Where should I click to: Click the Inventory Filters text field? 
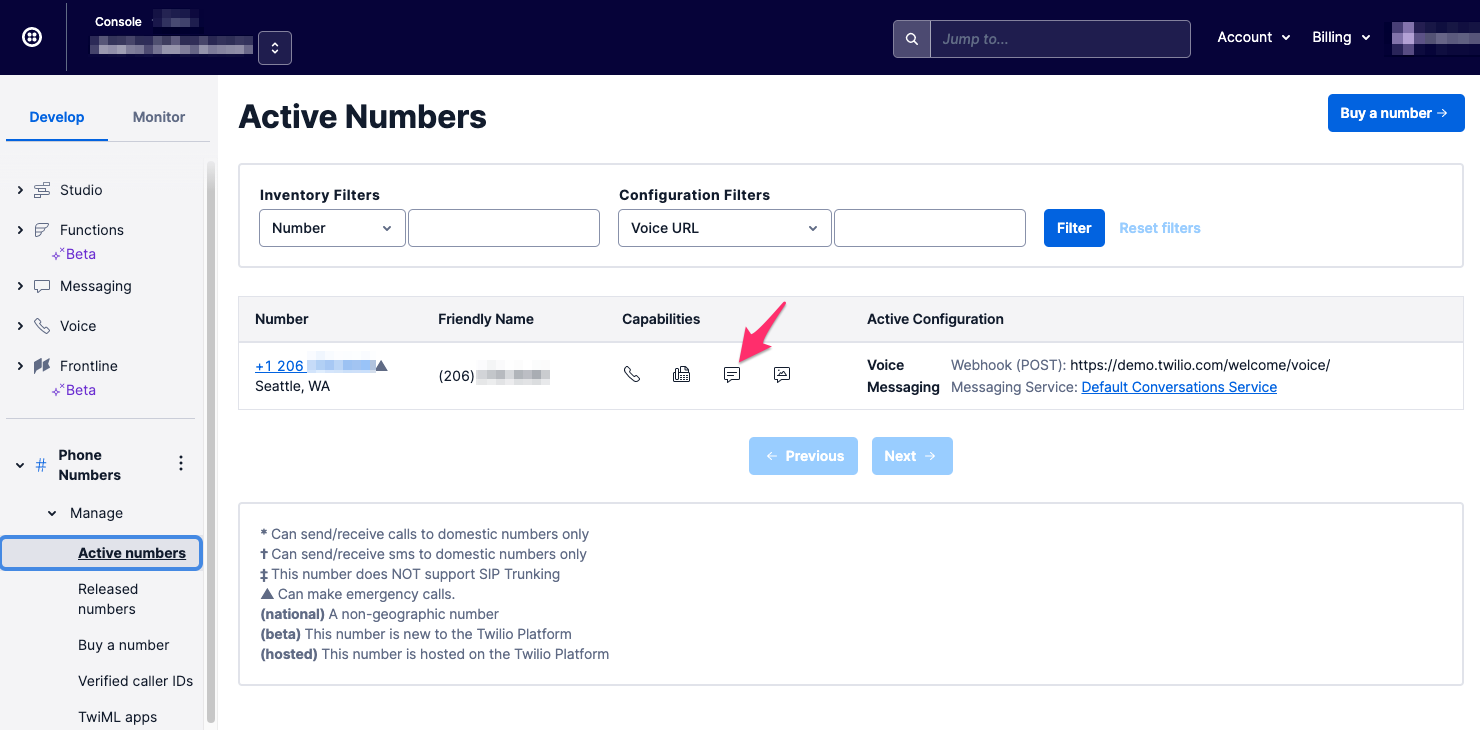click(504, 228)
